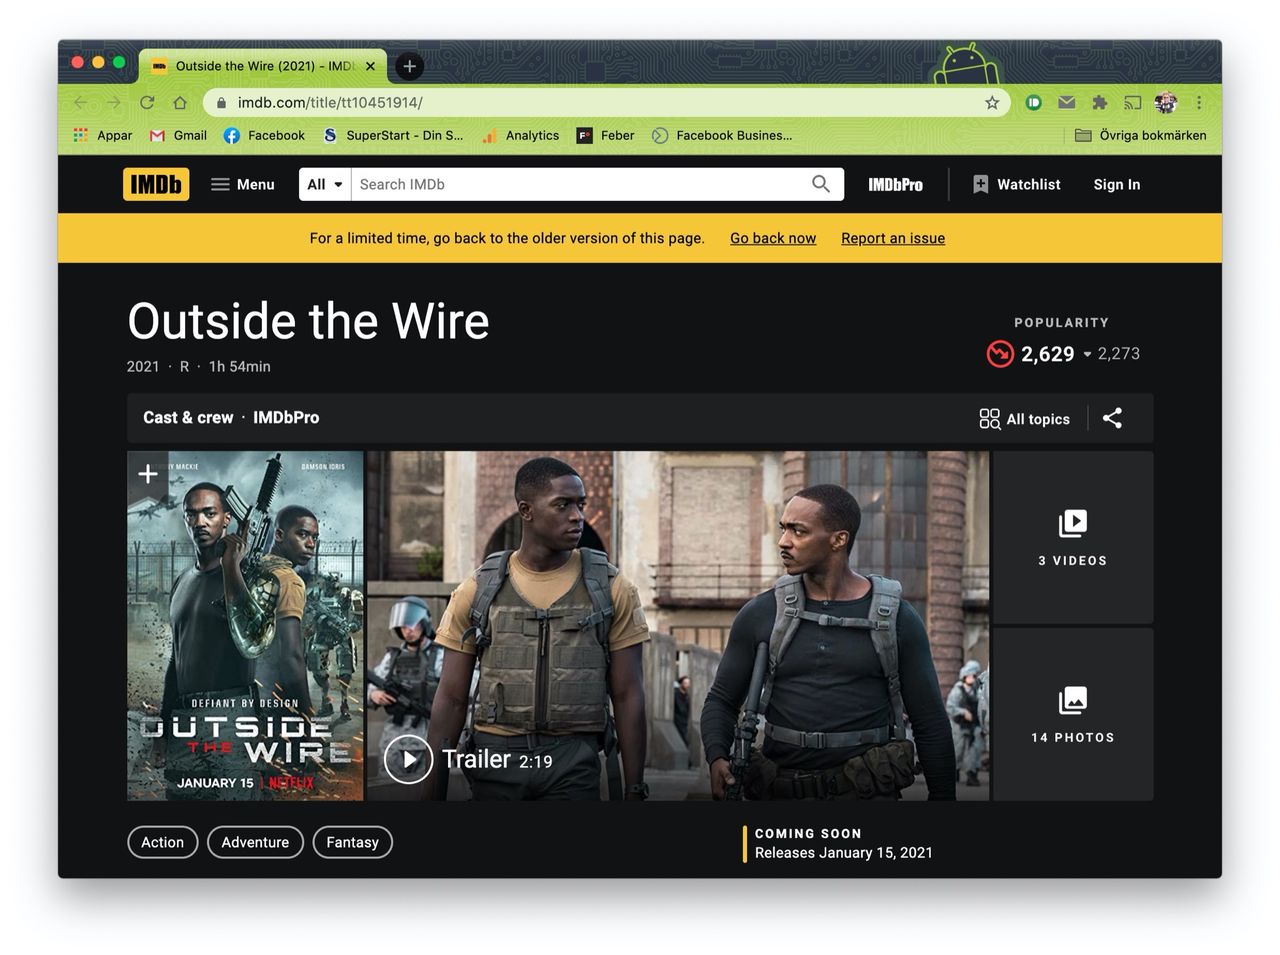
Task: Switch to the Outside the Wire browser tab
Action: click(255, 66)
